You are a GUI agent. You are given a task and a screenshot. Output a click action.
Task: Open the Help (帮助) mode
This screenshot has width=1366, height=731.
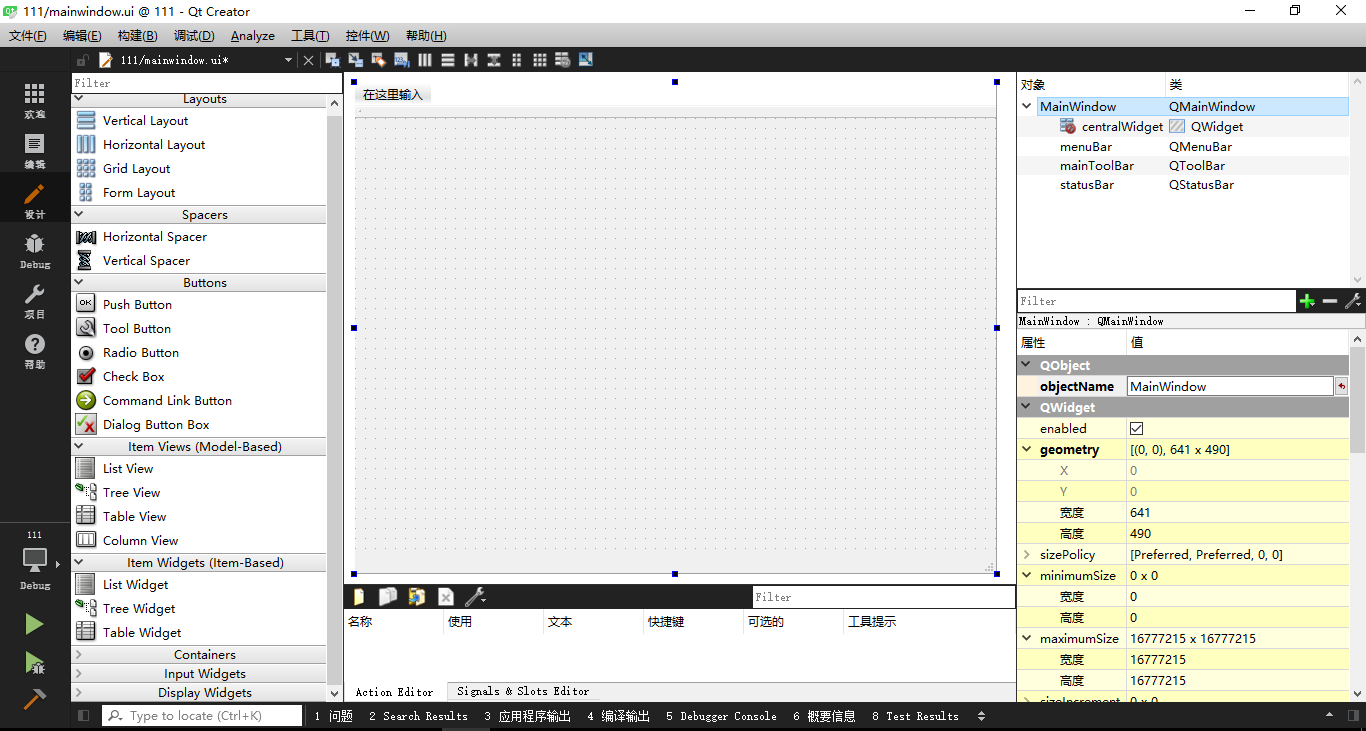(x=34, y=351)
